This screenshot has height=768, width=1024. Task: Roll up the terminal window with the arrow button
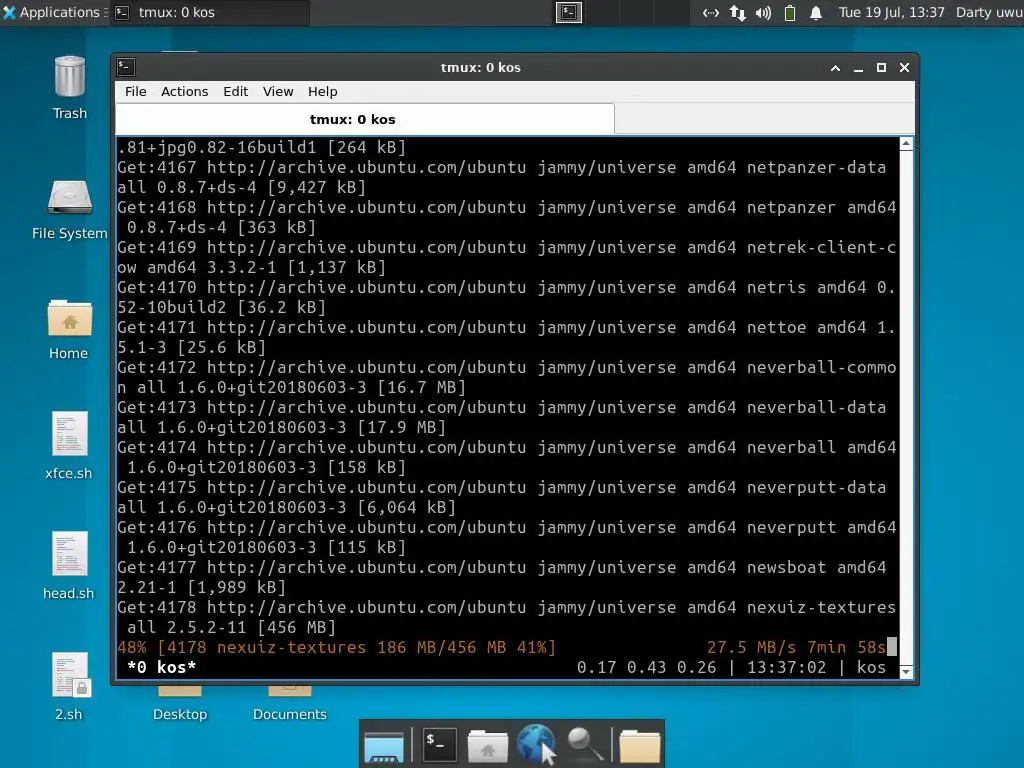tap(835, 67)
